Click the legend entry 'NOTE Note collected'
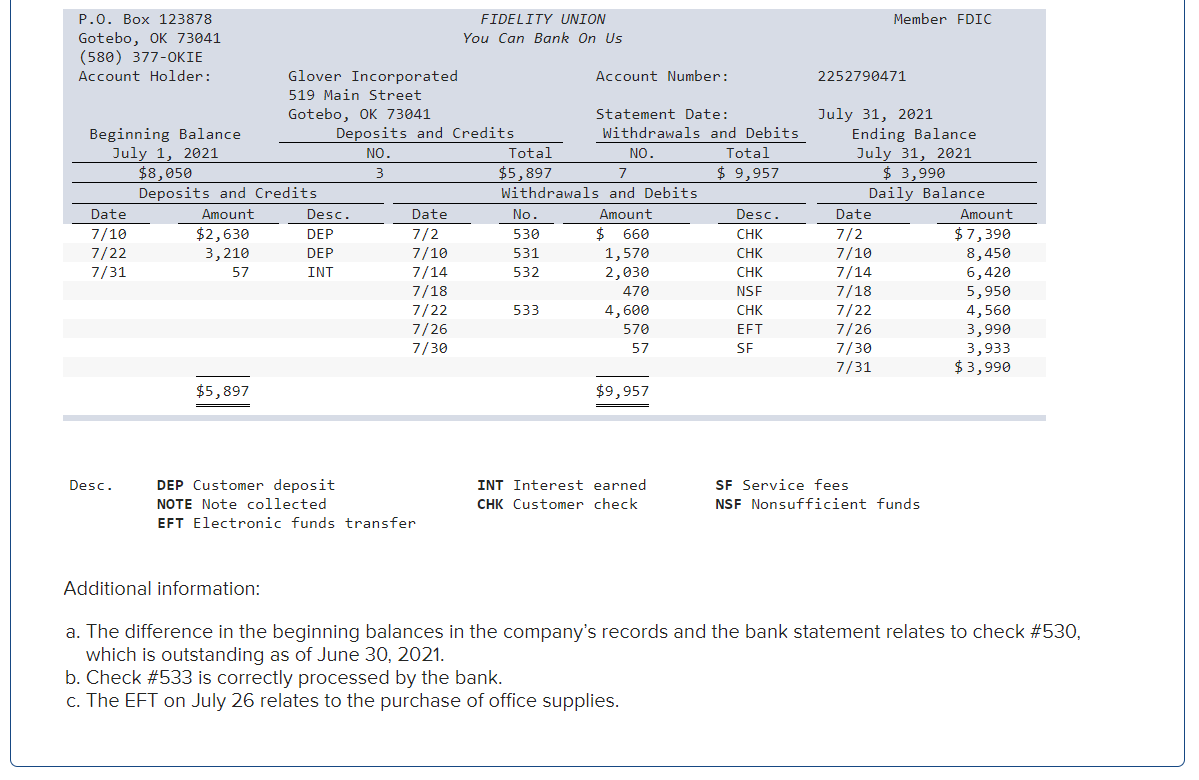This screenshot has width=1199, height=780. (242, 505)
